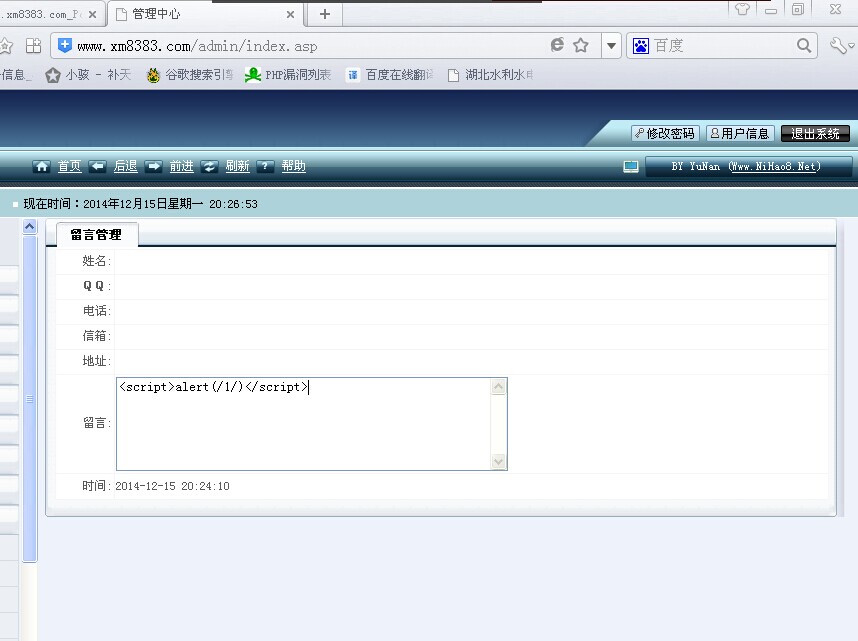Screen dimensions: 858x641
Task: Close the xm8383.com tab
Action: pos(92,15)
